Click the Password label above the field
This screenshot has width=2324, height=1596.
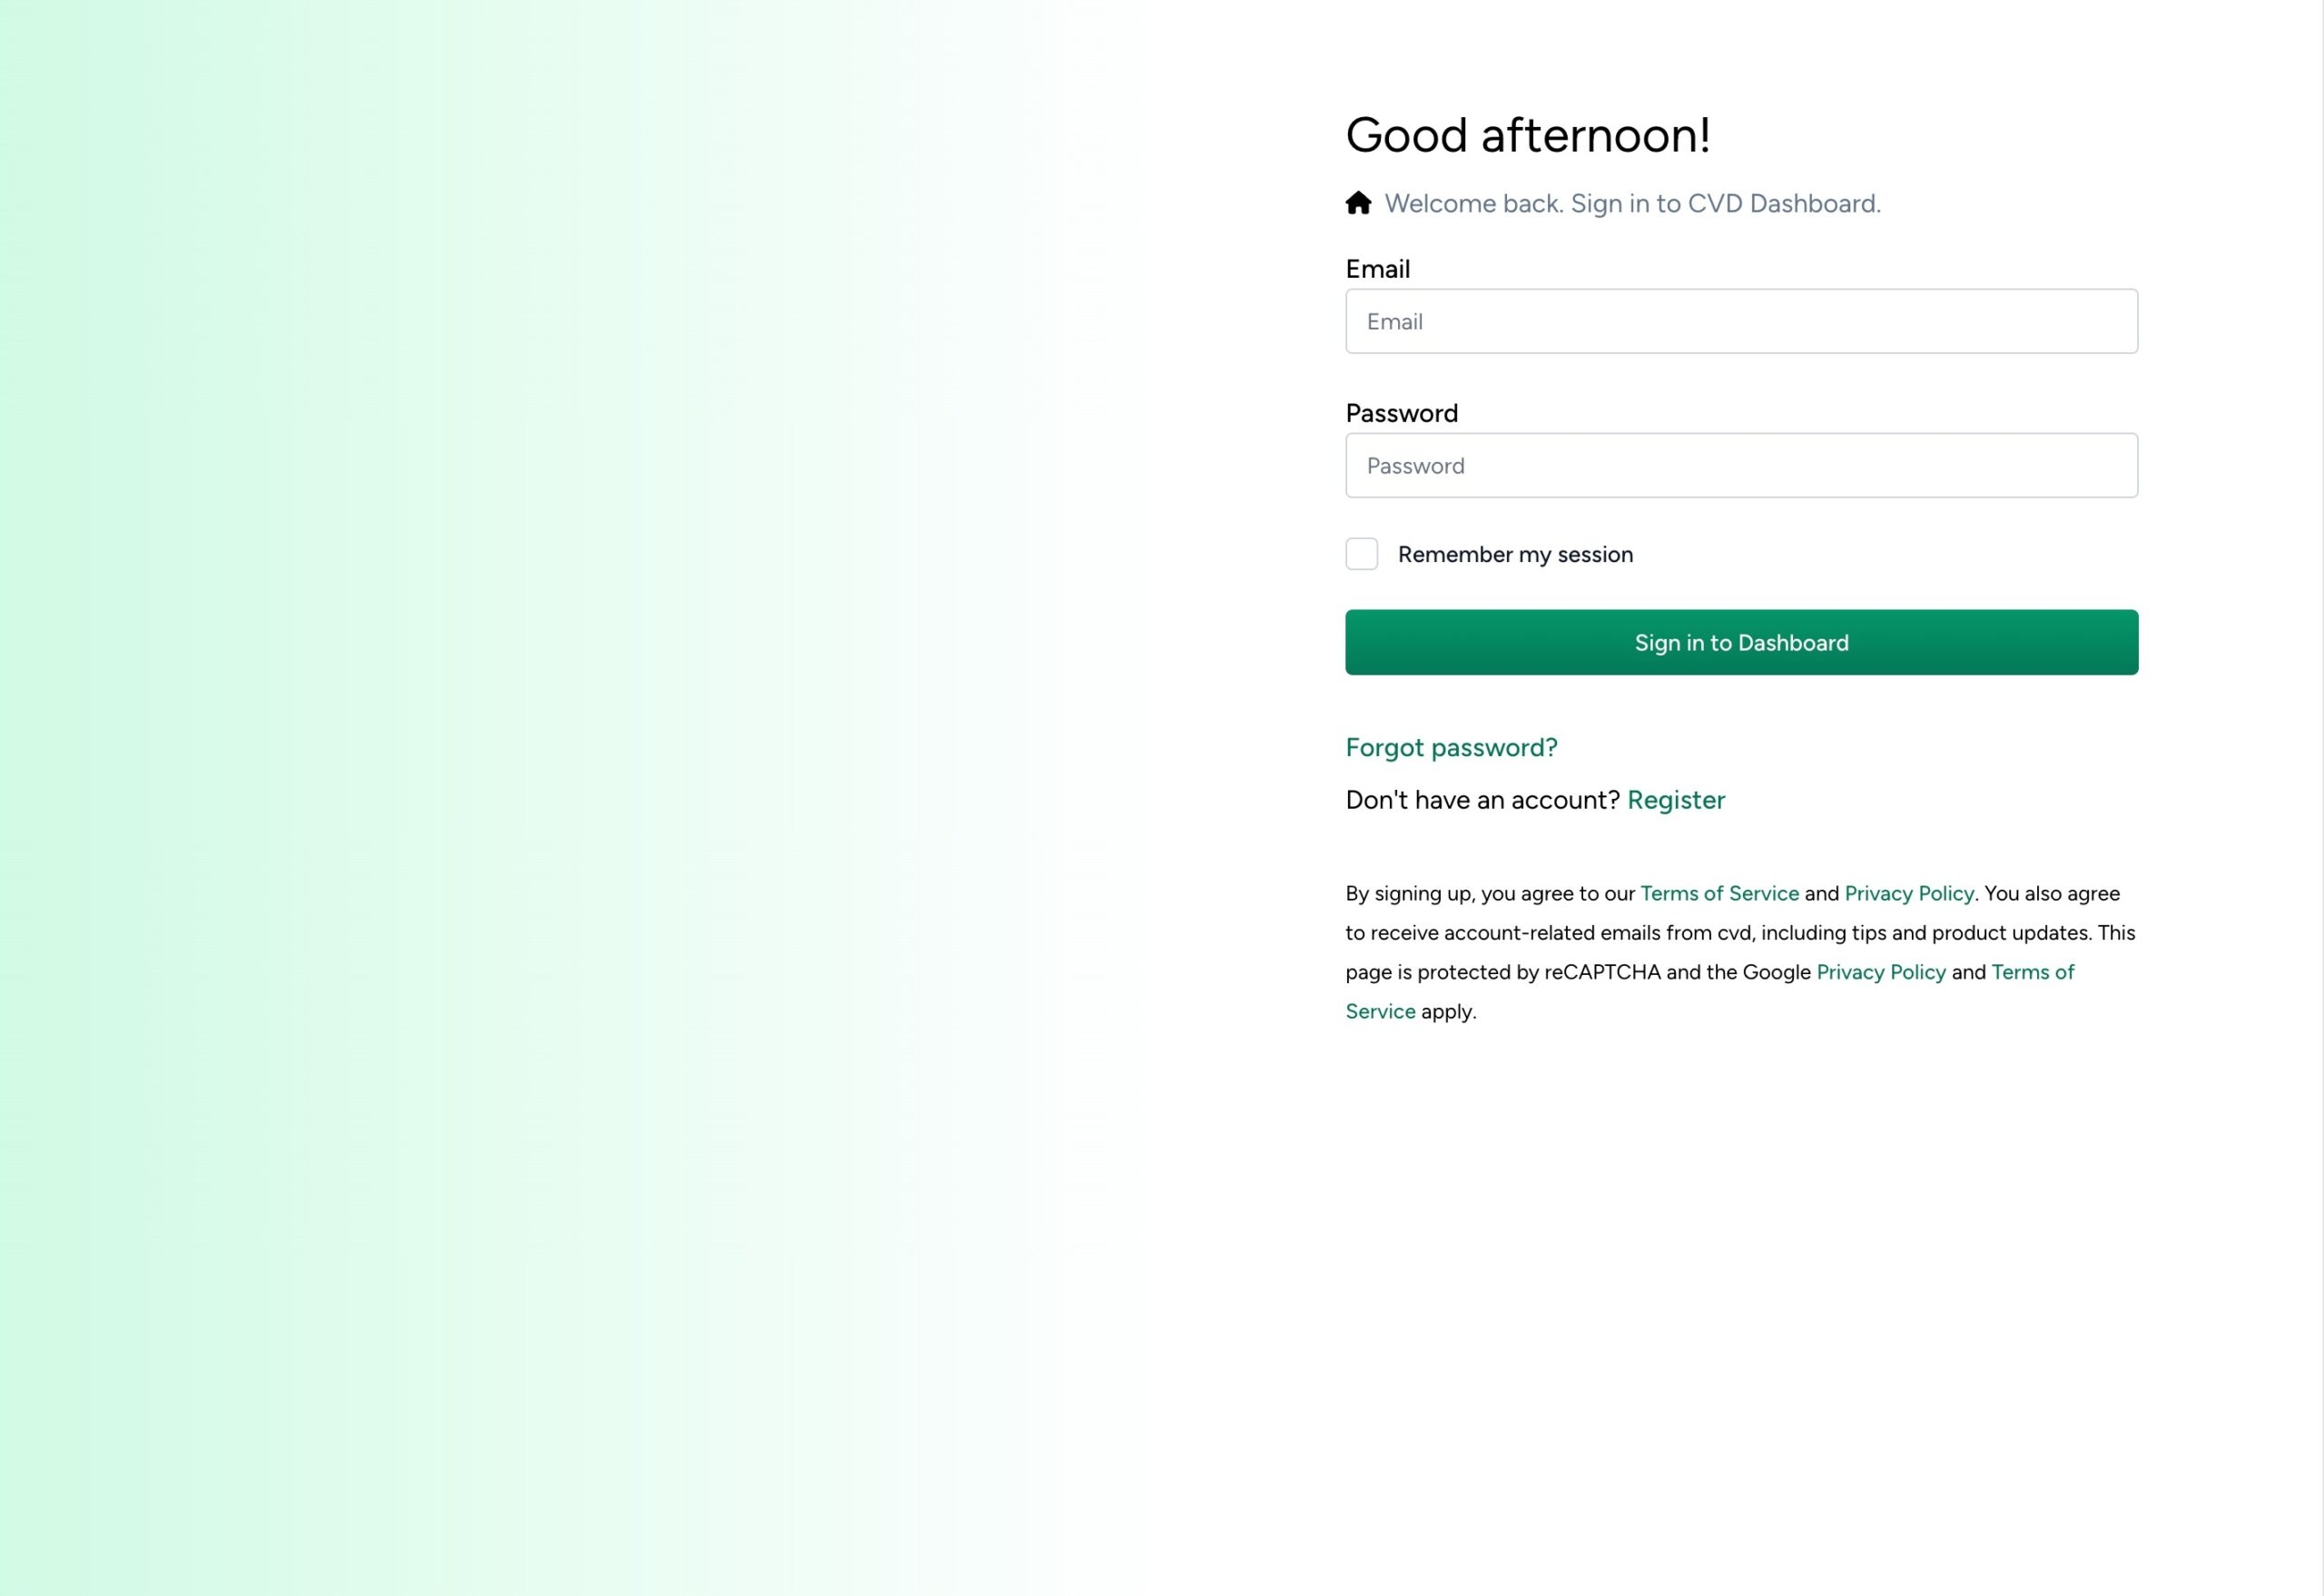coord(1402,413)
